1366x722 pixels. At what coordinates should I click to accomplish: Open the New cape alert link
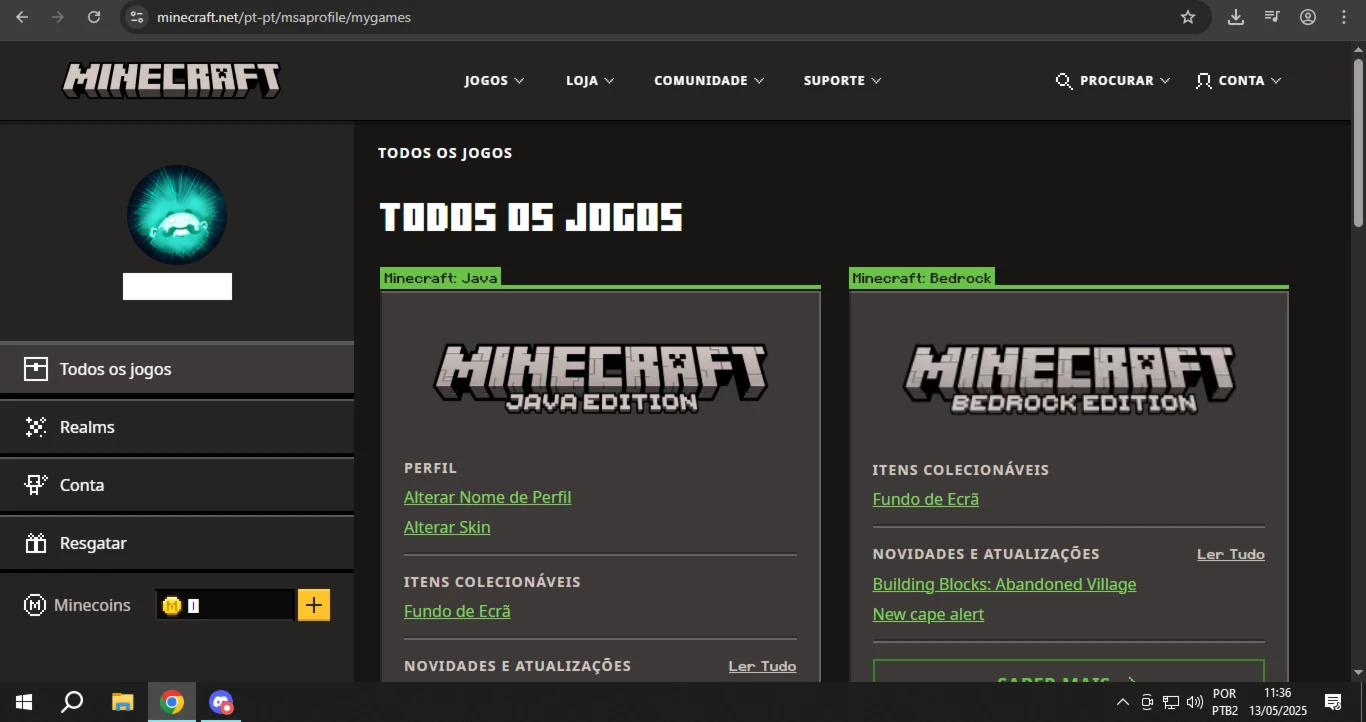(928, 614)
